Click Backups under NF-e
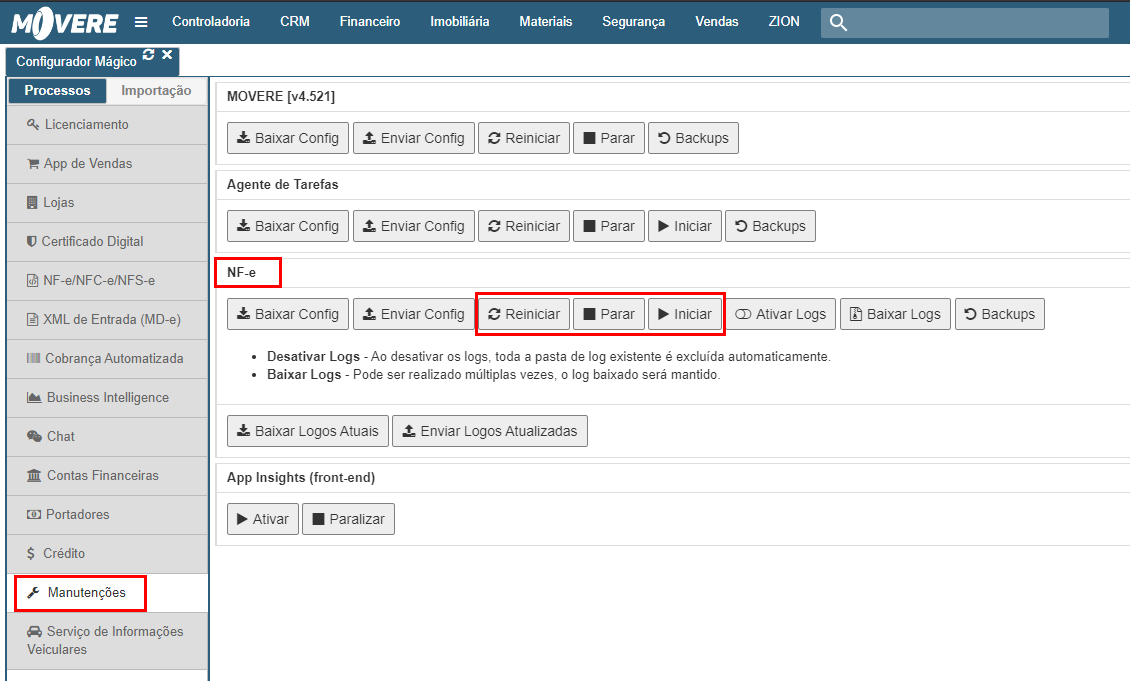The height and width of the screenshot is (681, 1130). (x=1000, y=314)
